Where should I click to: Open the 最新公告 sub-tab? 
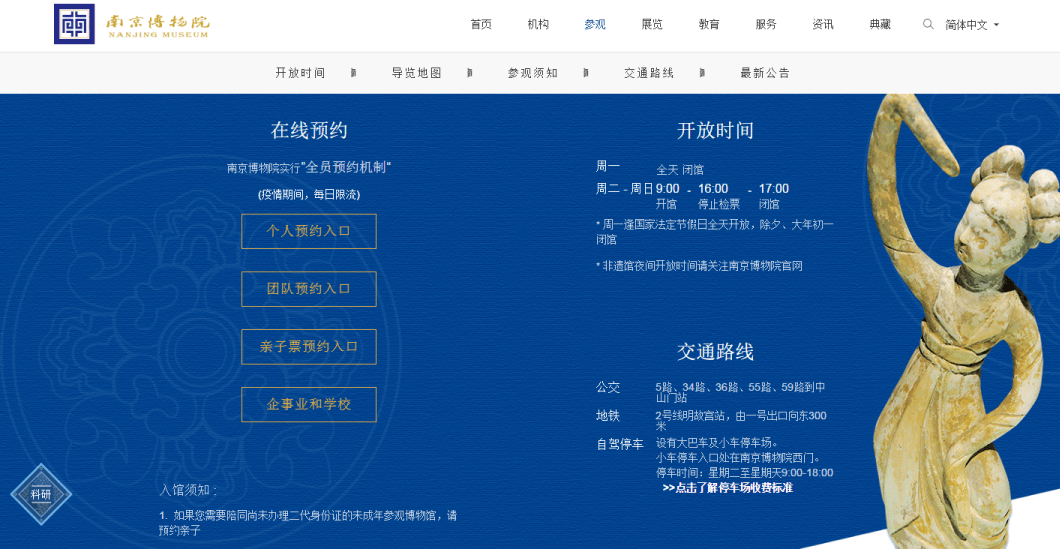(x=765, y=73)
